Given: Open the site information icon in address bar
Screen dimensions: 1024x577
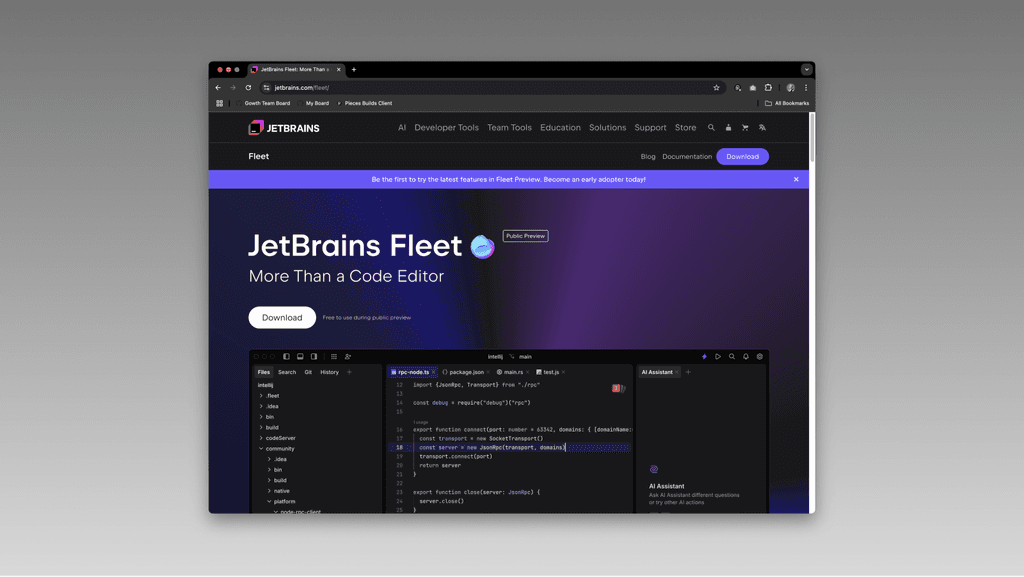Looking at the screenshot, I should click(x=266, y=87).
